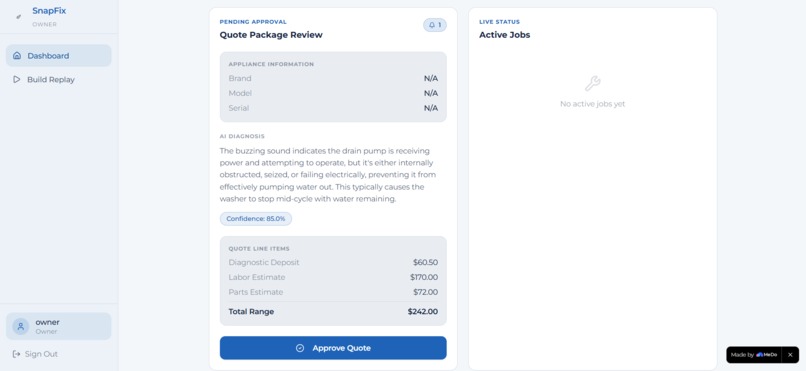Close the Made by MeDo badge

coord(790,355)
